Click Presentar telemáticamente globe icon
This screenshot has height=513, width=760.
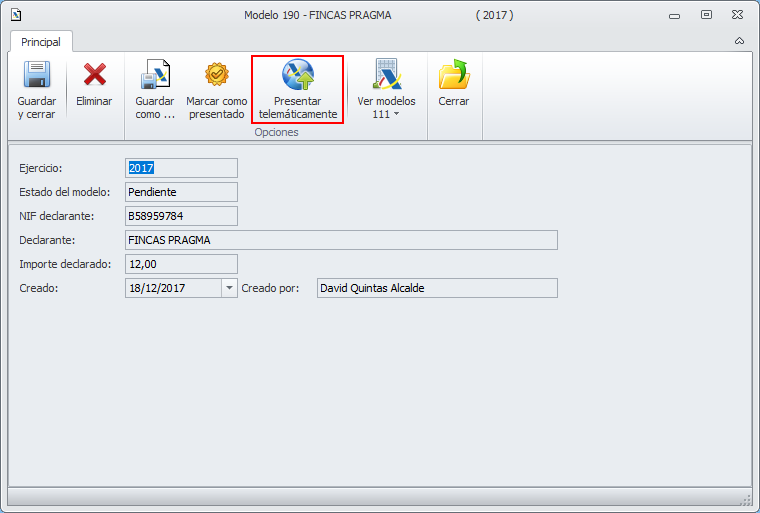[x=298, y=74]
